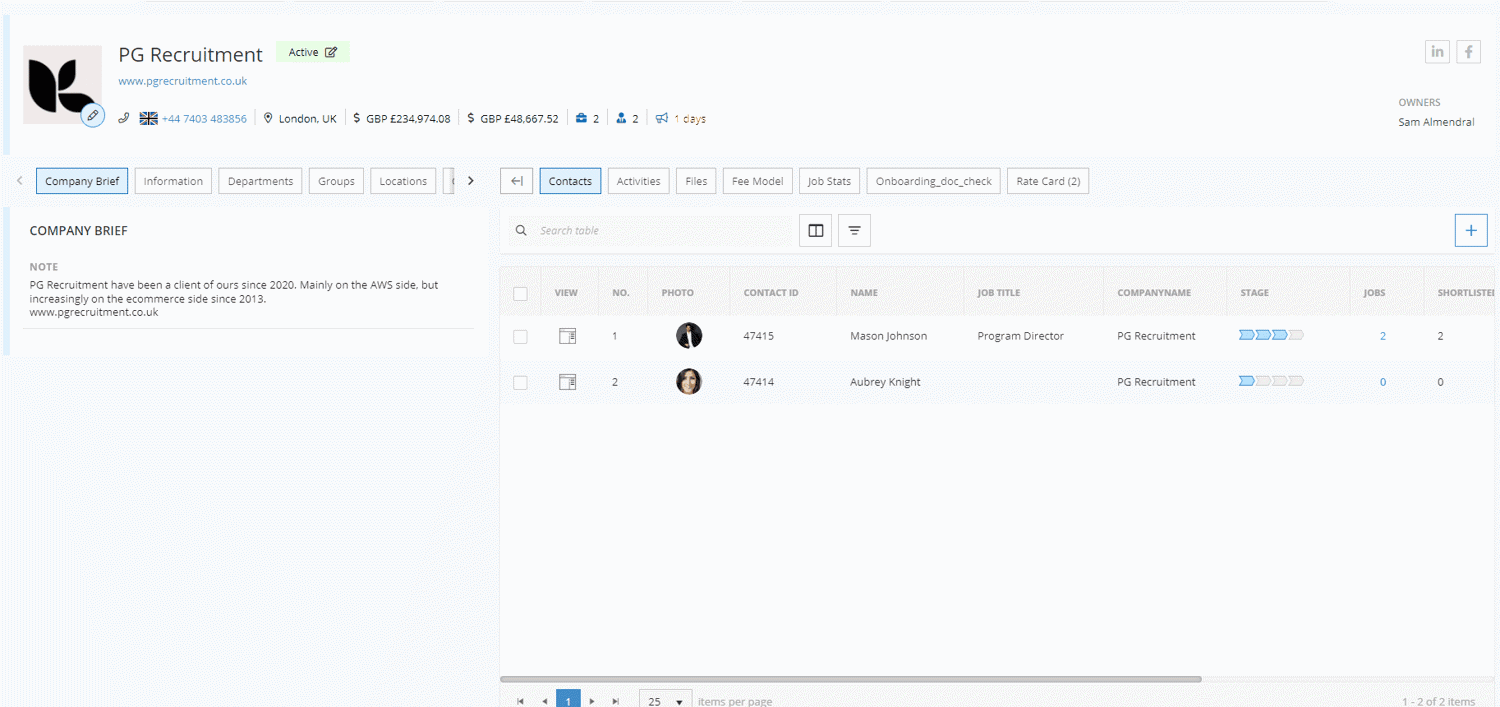Open the Groups tab
The width and height of the screenshot is (1500, 707).
click(x=336, y=181)
